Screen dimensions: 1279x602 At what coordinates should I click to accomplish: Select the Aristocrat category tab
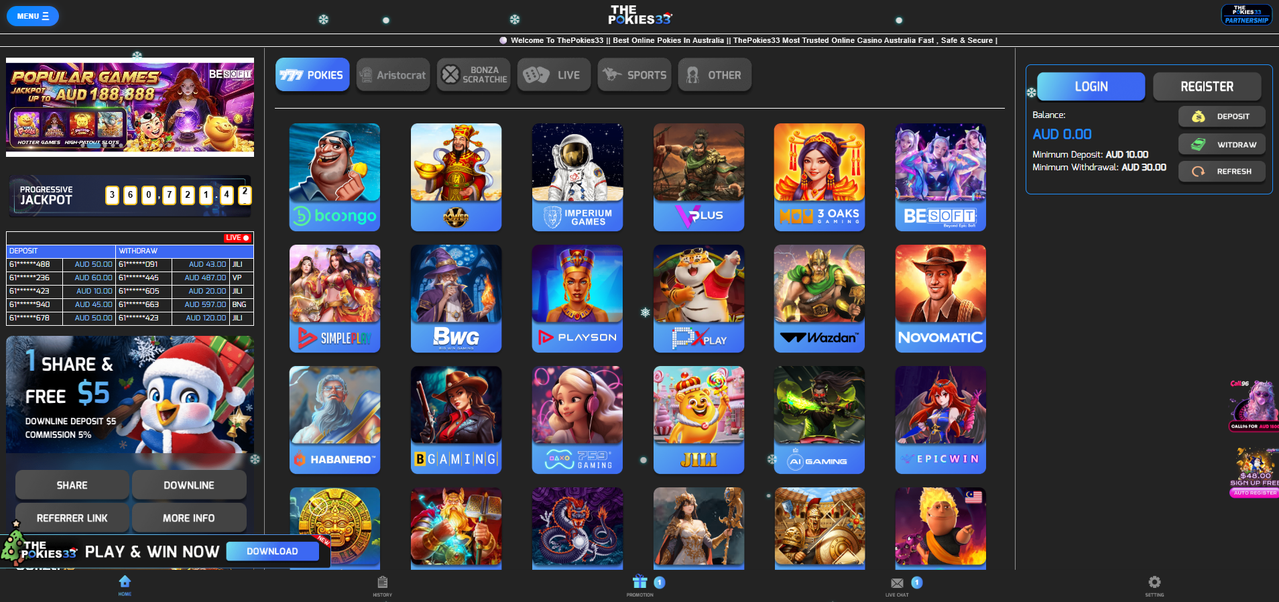pos(393,75)
